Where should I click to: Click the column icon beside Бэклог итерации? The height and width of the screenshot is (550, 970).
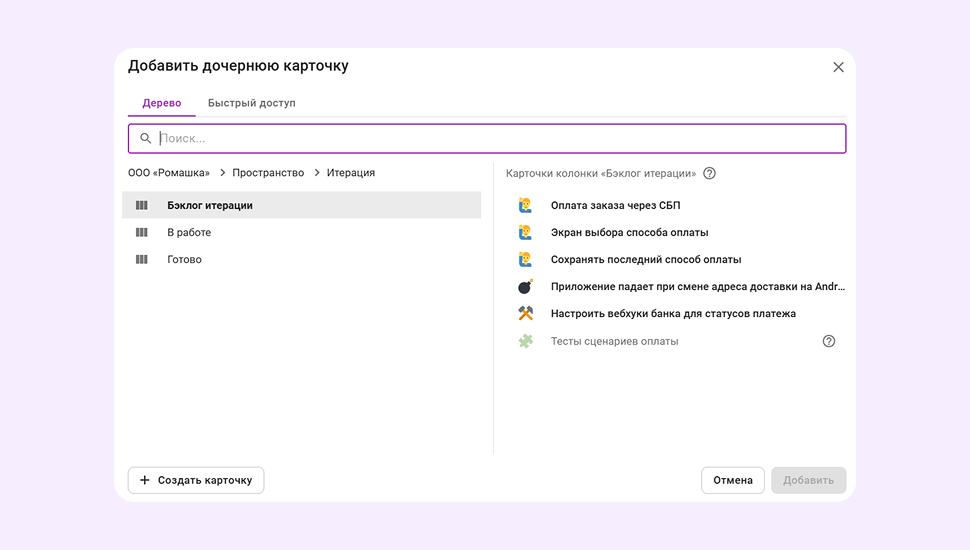point(142,205)
